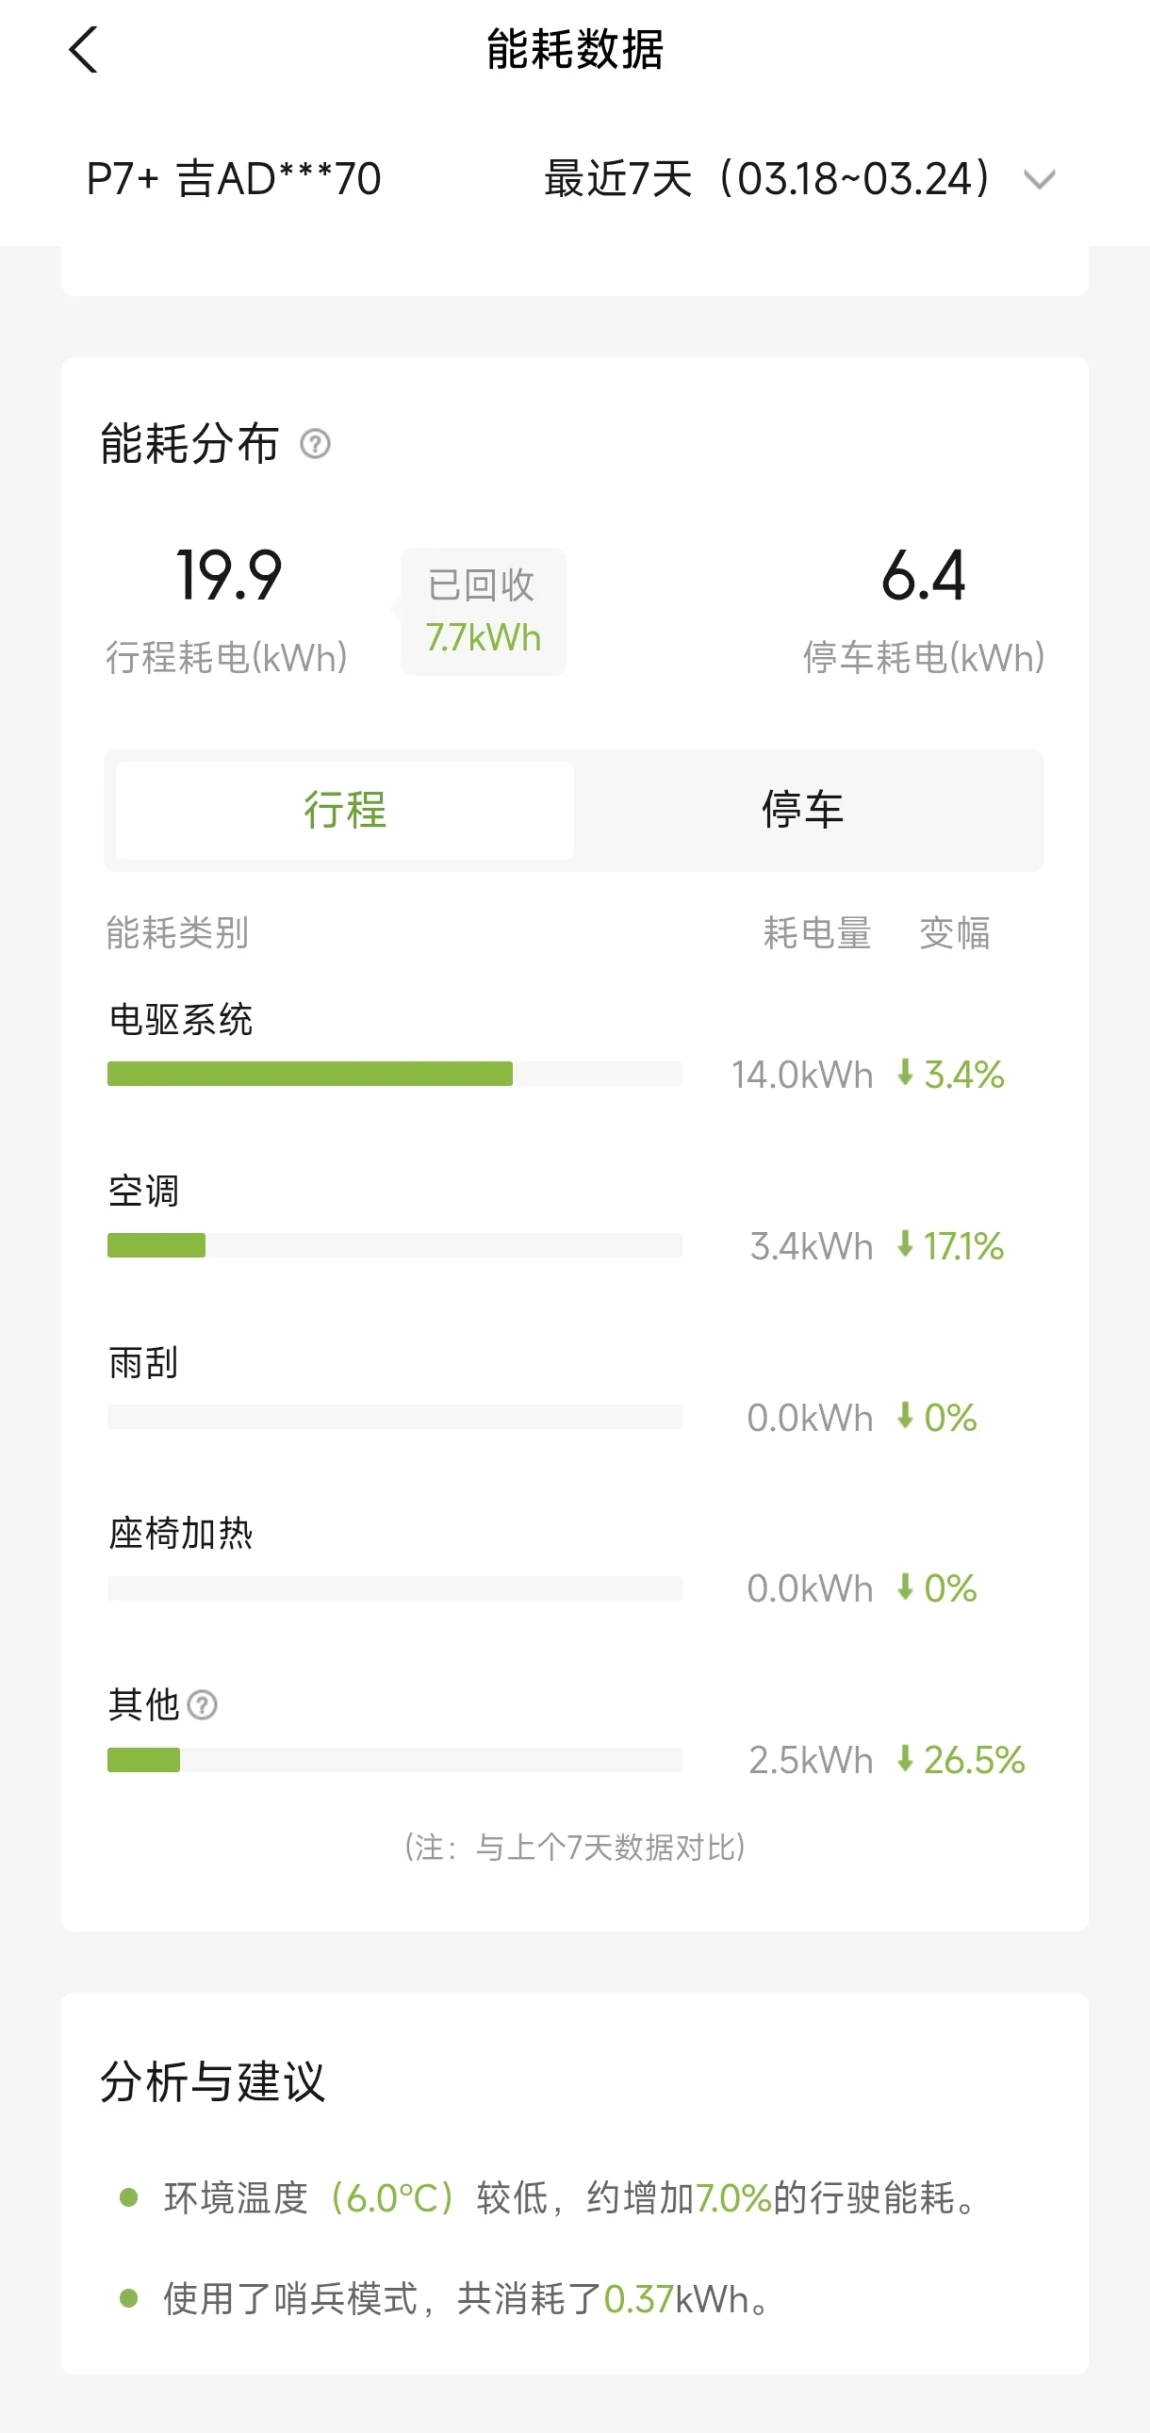This screenshot has width=1150, height=2433.
Task: Tap the 0.37kWh sentry mode value
Action: point(638,2299)
